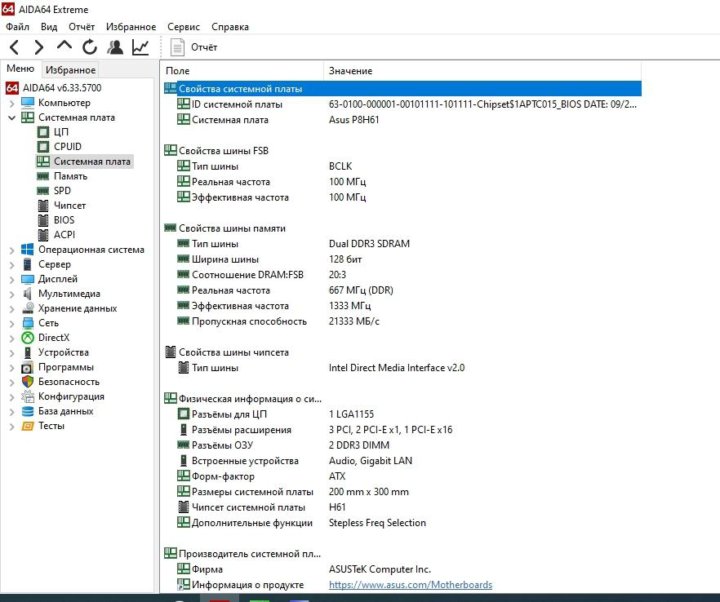Expand the DirectX tree node

tap(12, 338)
